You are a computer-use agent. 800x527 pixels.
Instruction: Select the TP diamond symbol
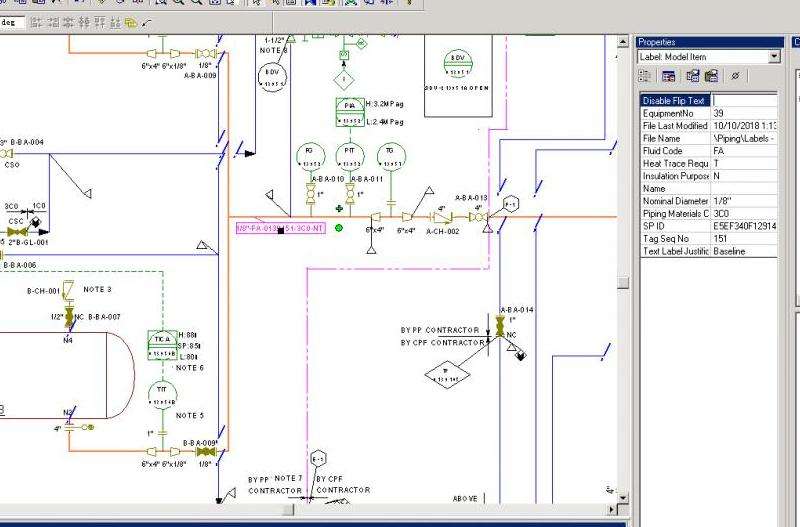tap(447, 374)
